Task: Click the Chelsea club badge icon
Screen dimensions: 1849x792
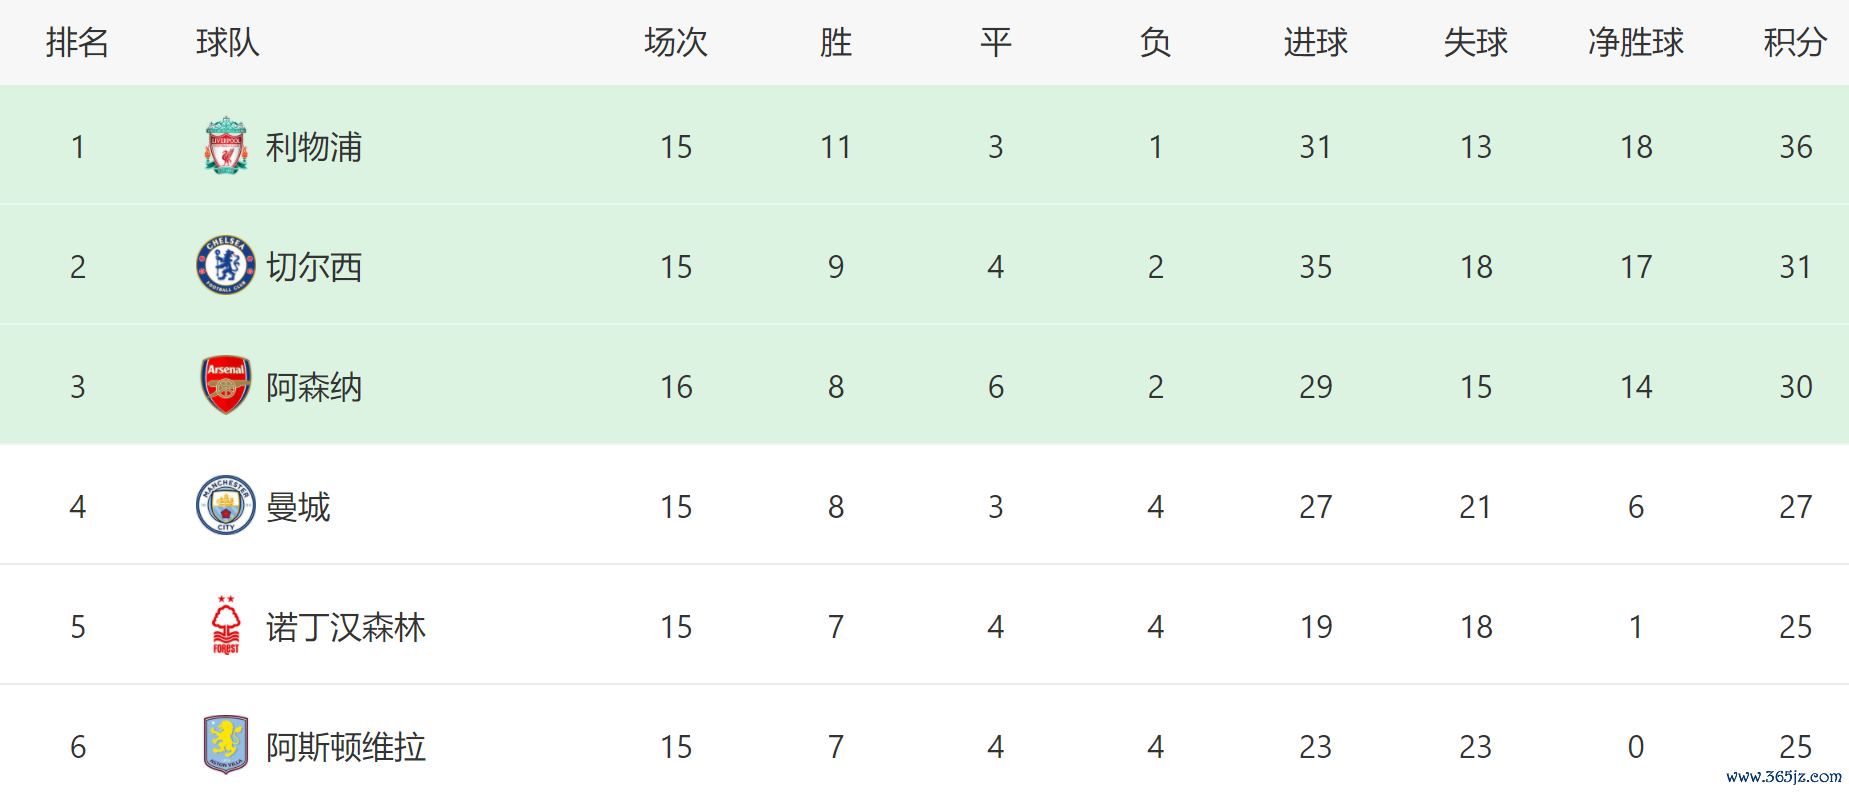Action: coord(226,266)
